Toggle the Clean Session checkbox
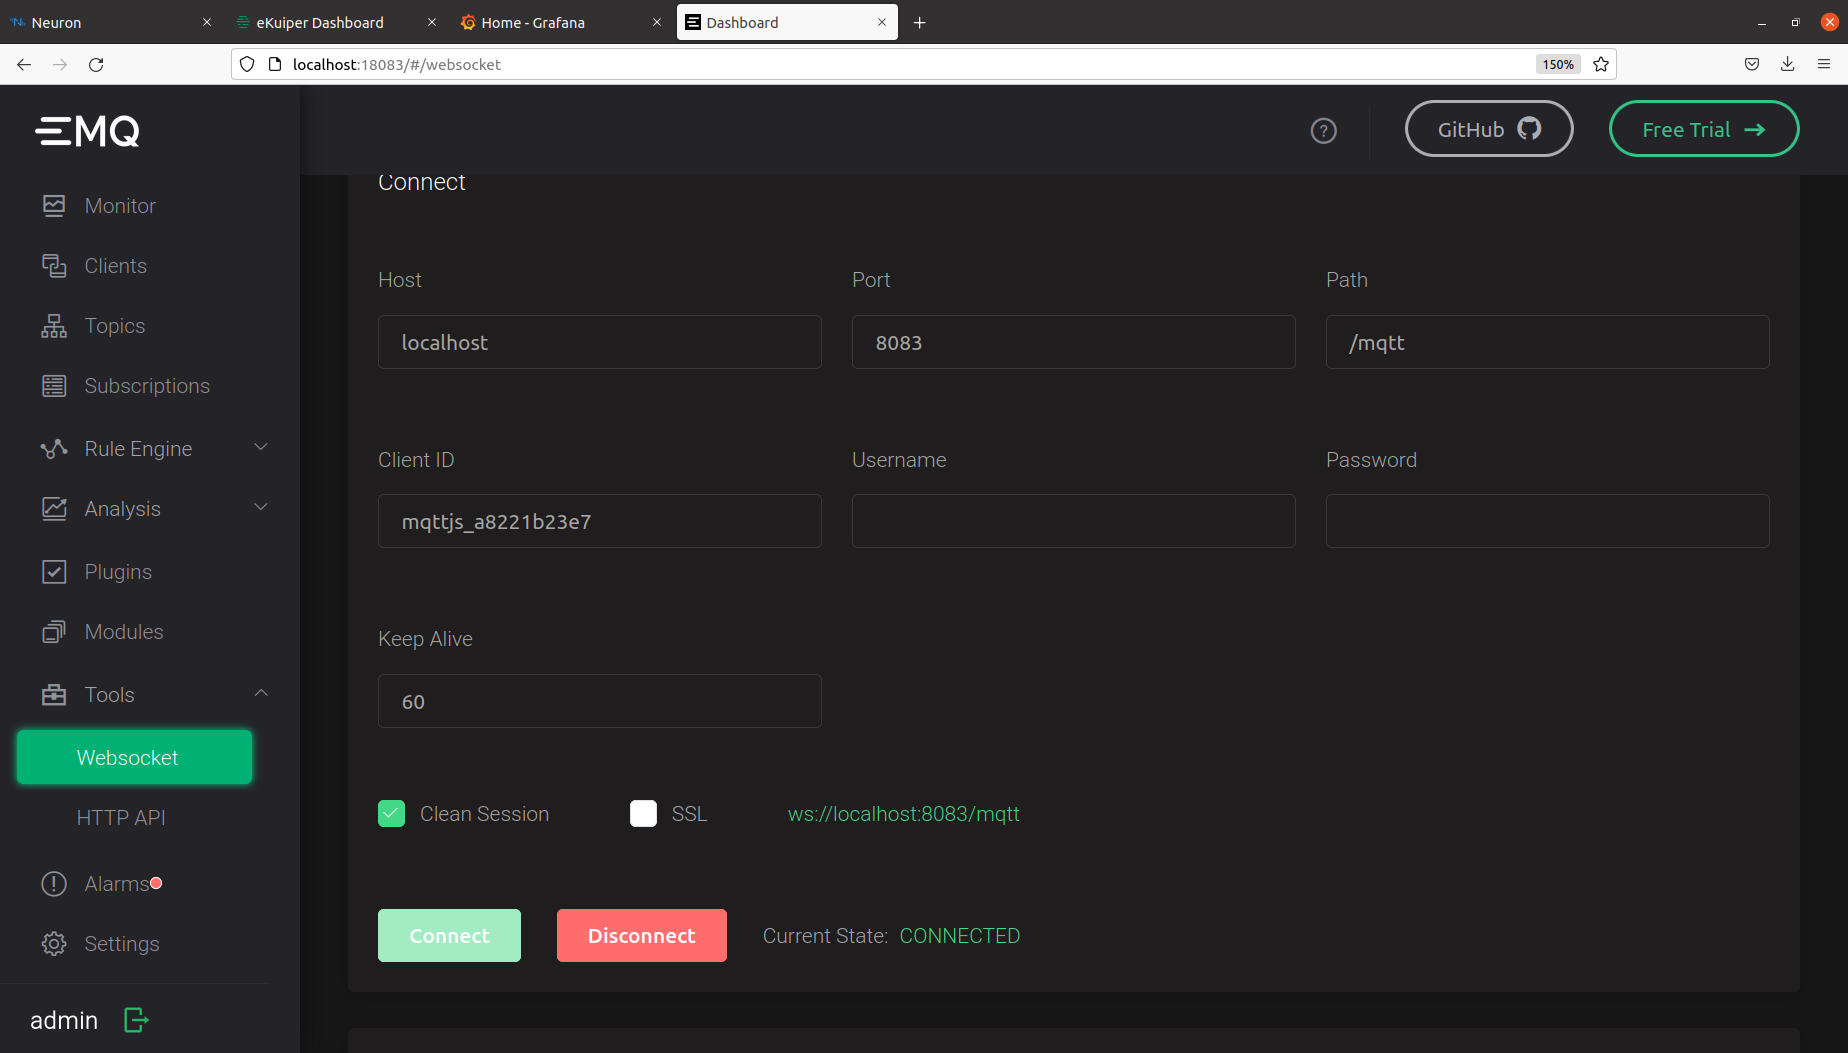The width and height of the screenshot is (1848, 1053). [x=392, y=814]
